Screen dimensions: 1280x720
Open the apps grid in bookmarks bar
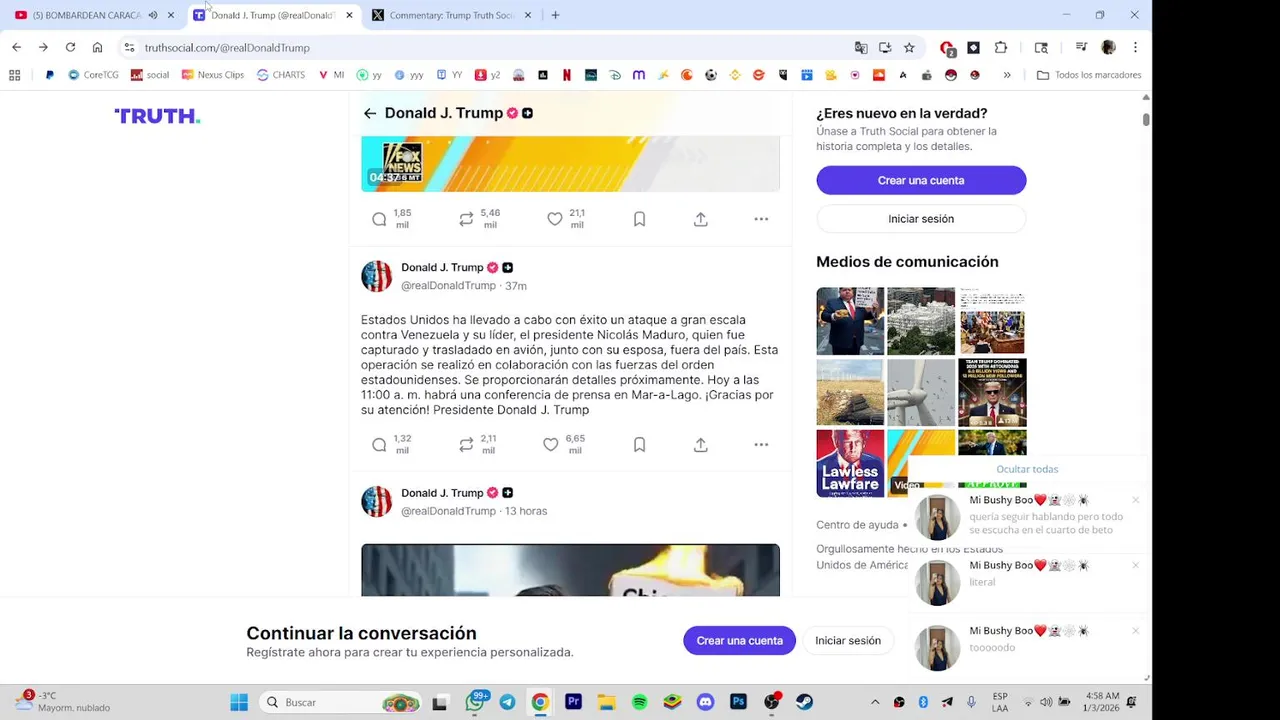point(15,75)
